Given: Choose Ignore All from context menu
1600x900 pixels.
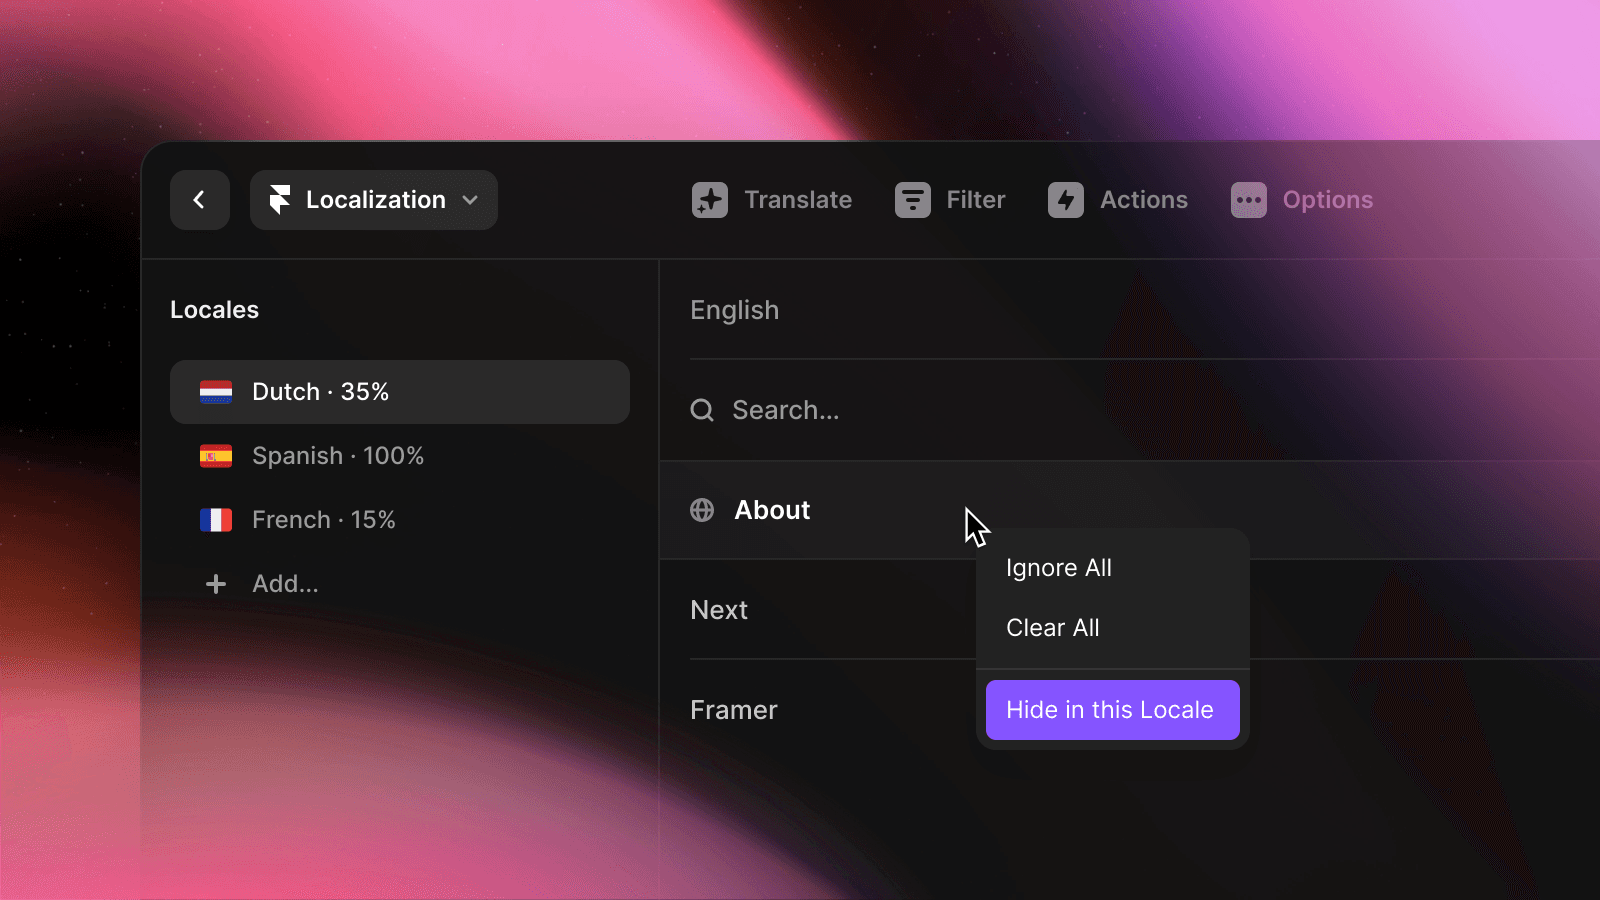Looking at the screenshot, I should click(1059, 568).
